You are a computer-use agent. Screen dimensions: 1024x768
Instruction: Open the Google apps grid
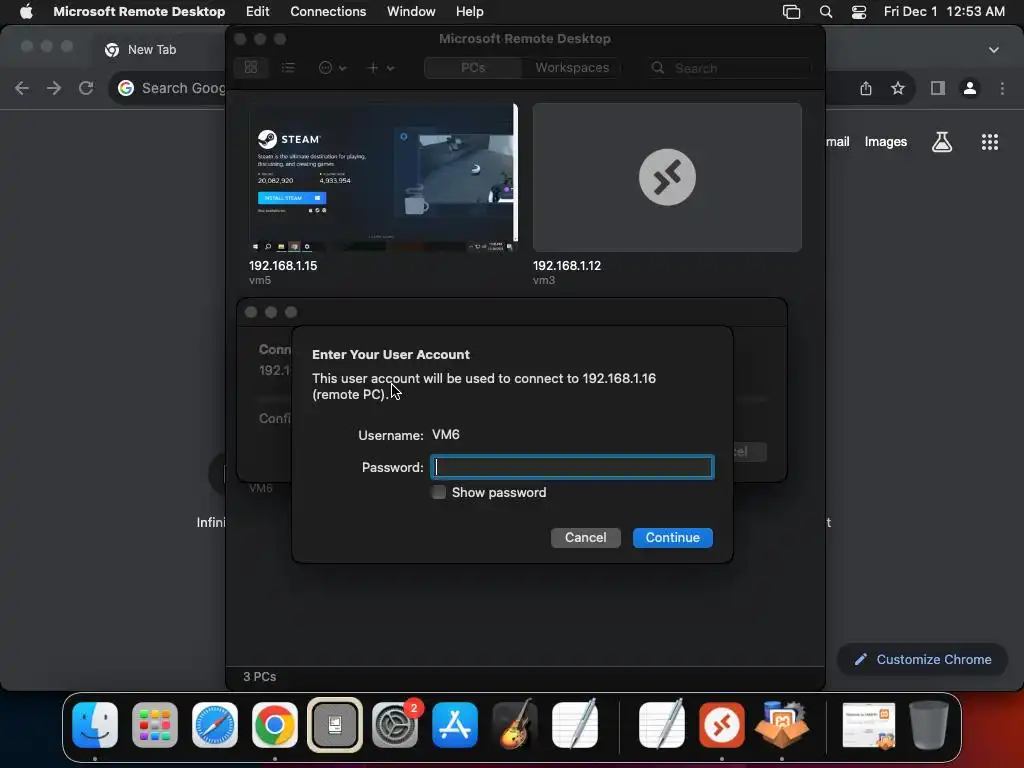[989, 142]
